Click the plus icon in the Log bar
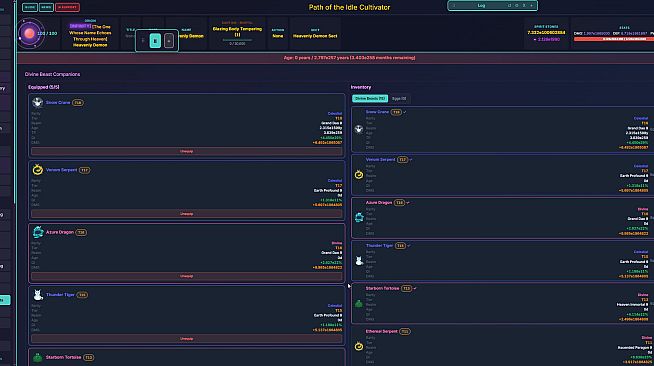This screenshot has height=366, width=654. click(531, 5)
